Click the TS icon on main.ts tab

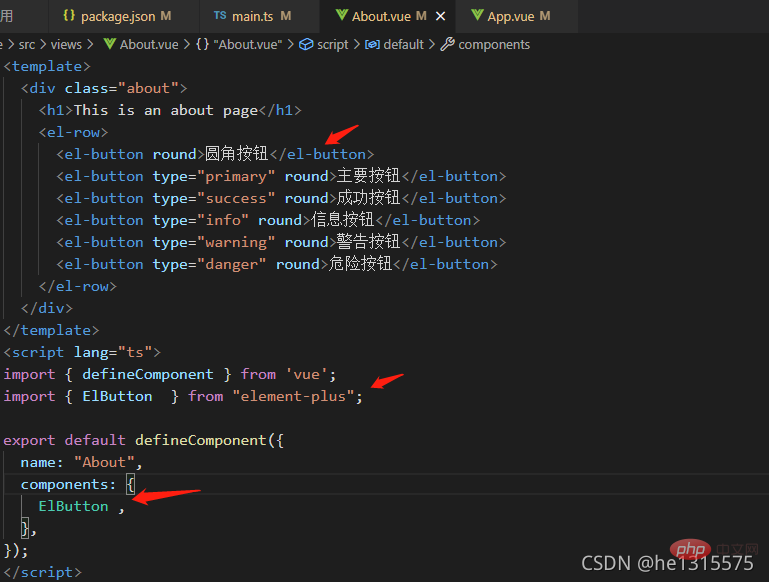pos(220,16)
